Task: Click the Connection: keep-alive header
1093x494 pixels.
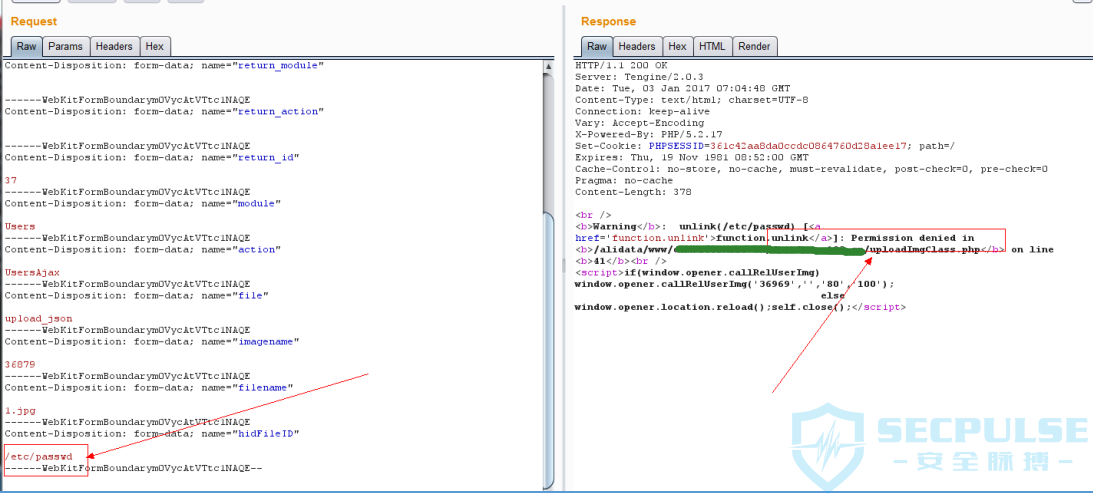Action: click(642, 111)
